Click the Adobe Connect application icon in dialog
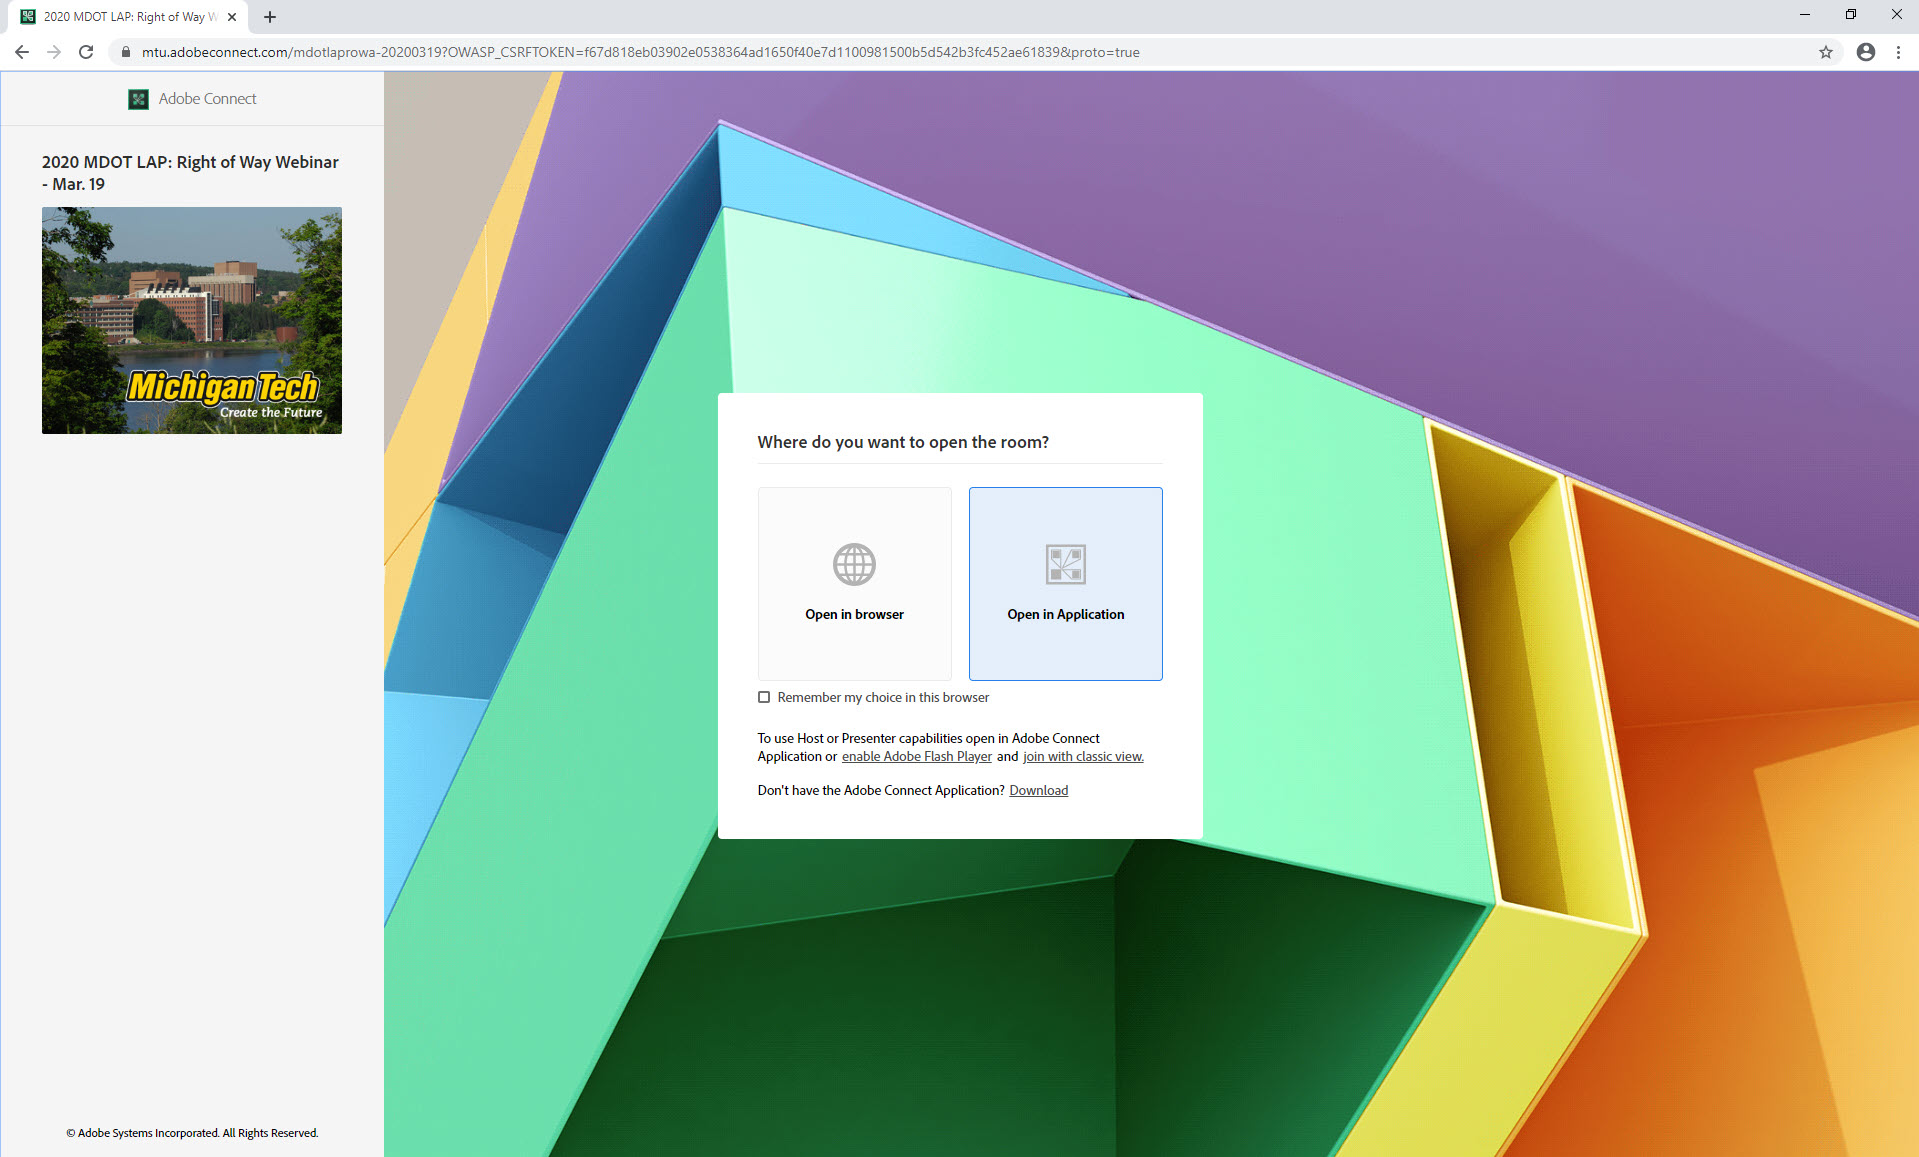 [x=1065, y=565]
